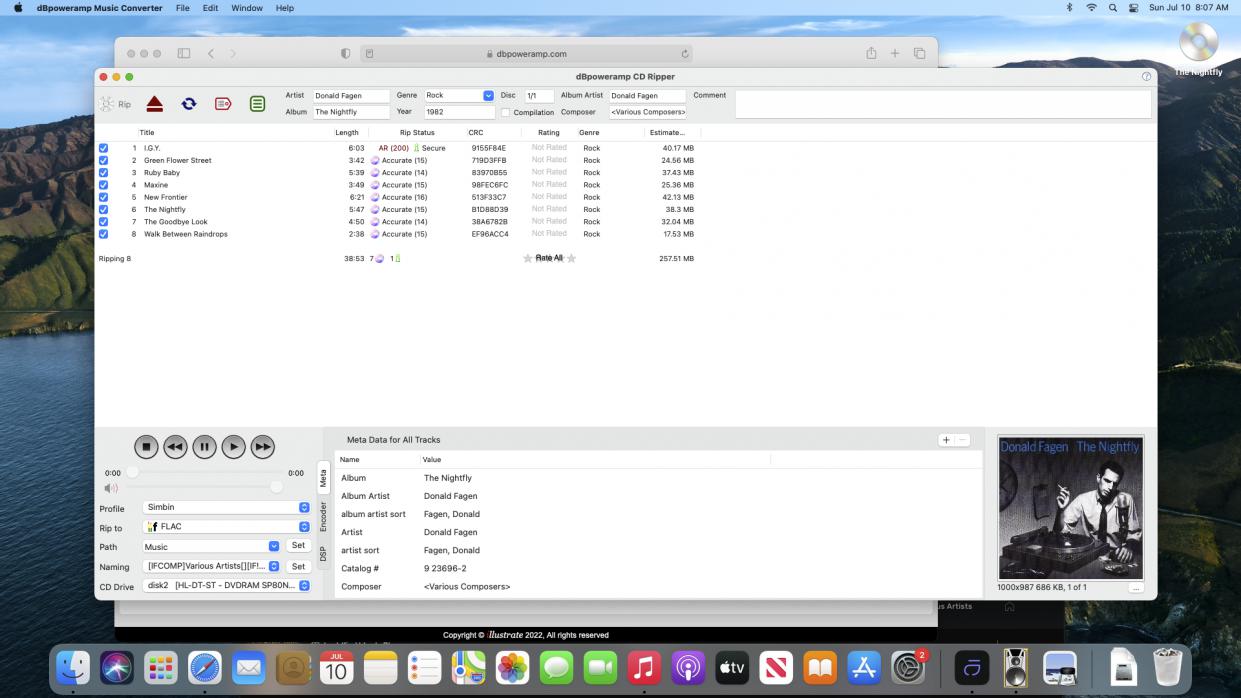The image size is (1241, 698).
Task: Uncheck track 1 I.G.Y. checkbox
Action: 104,148
